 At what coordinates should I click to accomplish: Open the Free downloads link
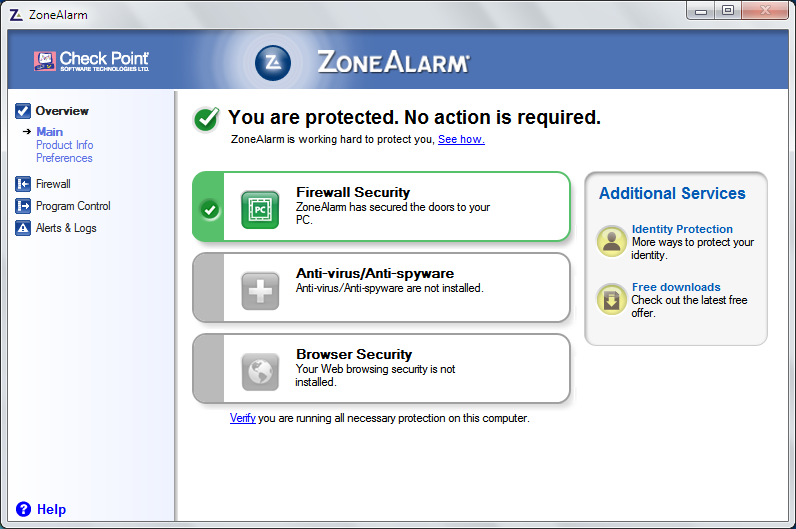676,287
